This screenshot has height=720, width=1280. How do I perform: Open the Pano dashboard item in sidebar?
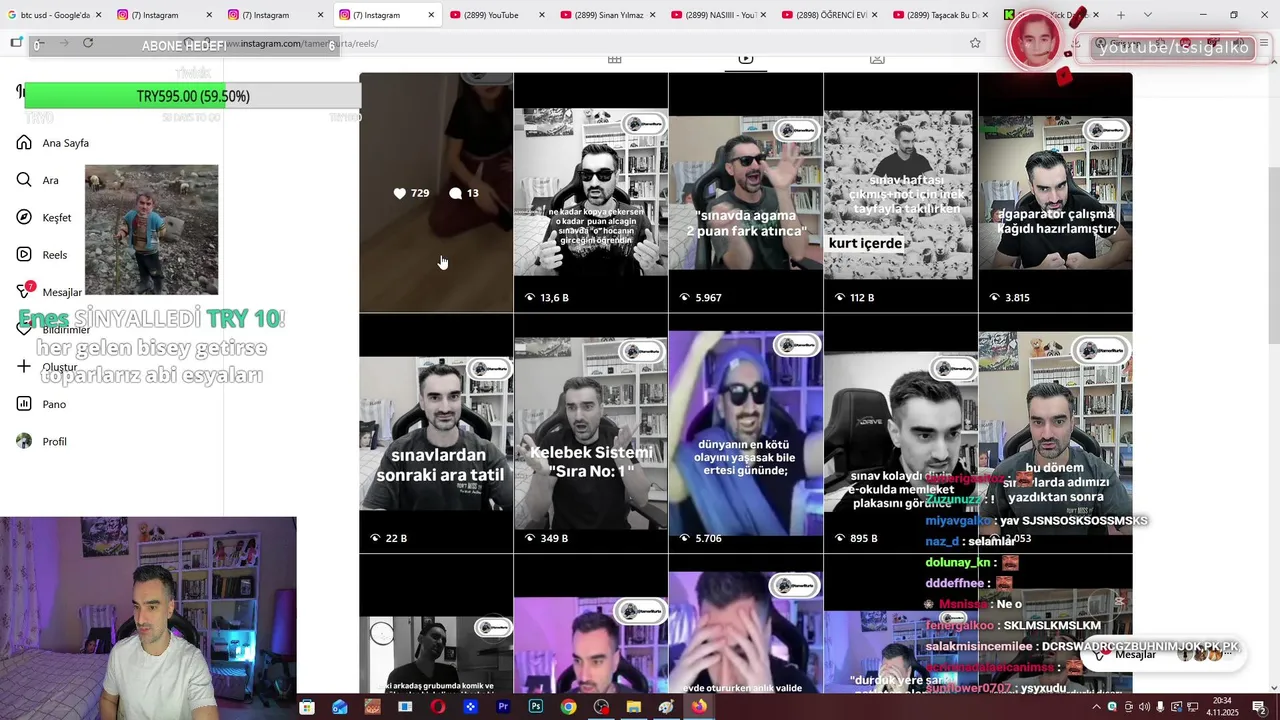tap(41, 404)
